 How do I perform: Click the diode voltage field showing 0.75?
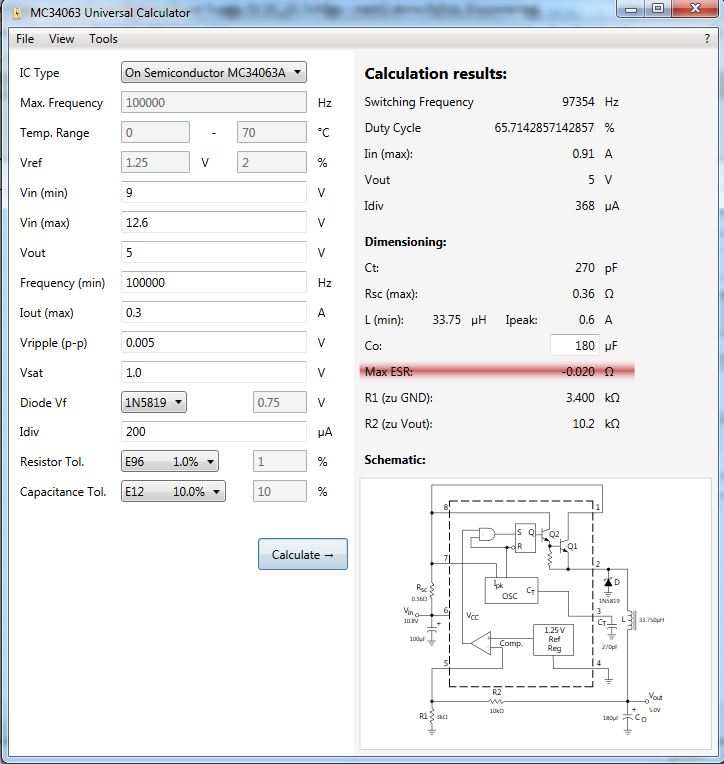click(280, 402)
